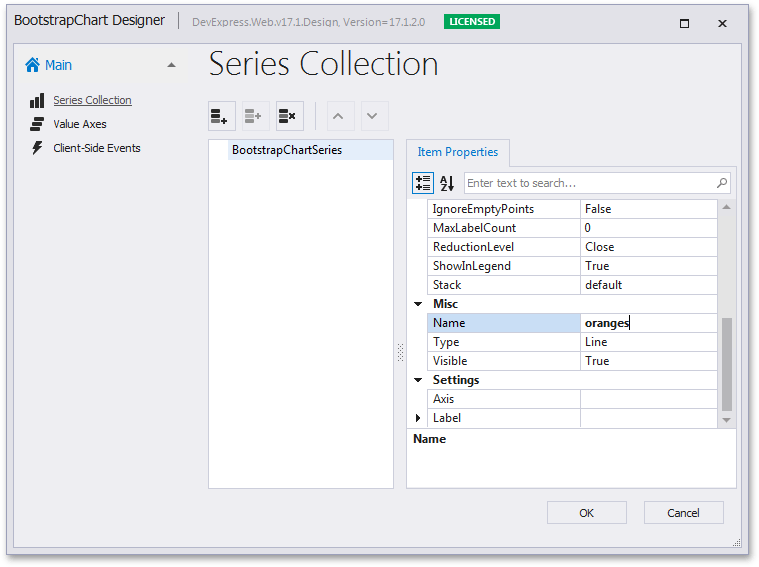Collapse the Misc property category
This screenshot has height=567, width=759.
(x=418, y=304)
